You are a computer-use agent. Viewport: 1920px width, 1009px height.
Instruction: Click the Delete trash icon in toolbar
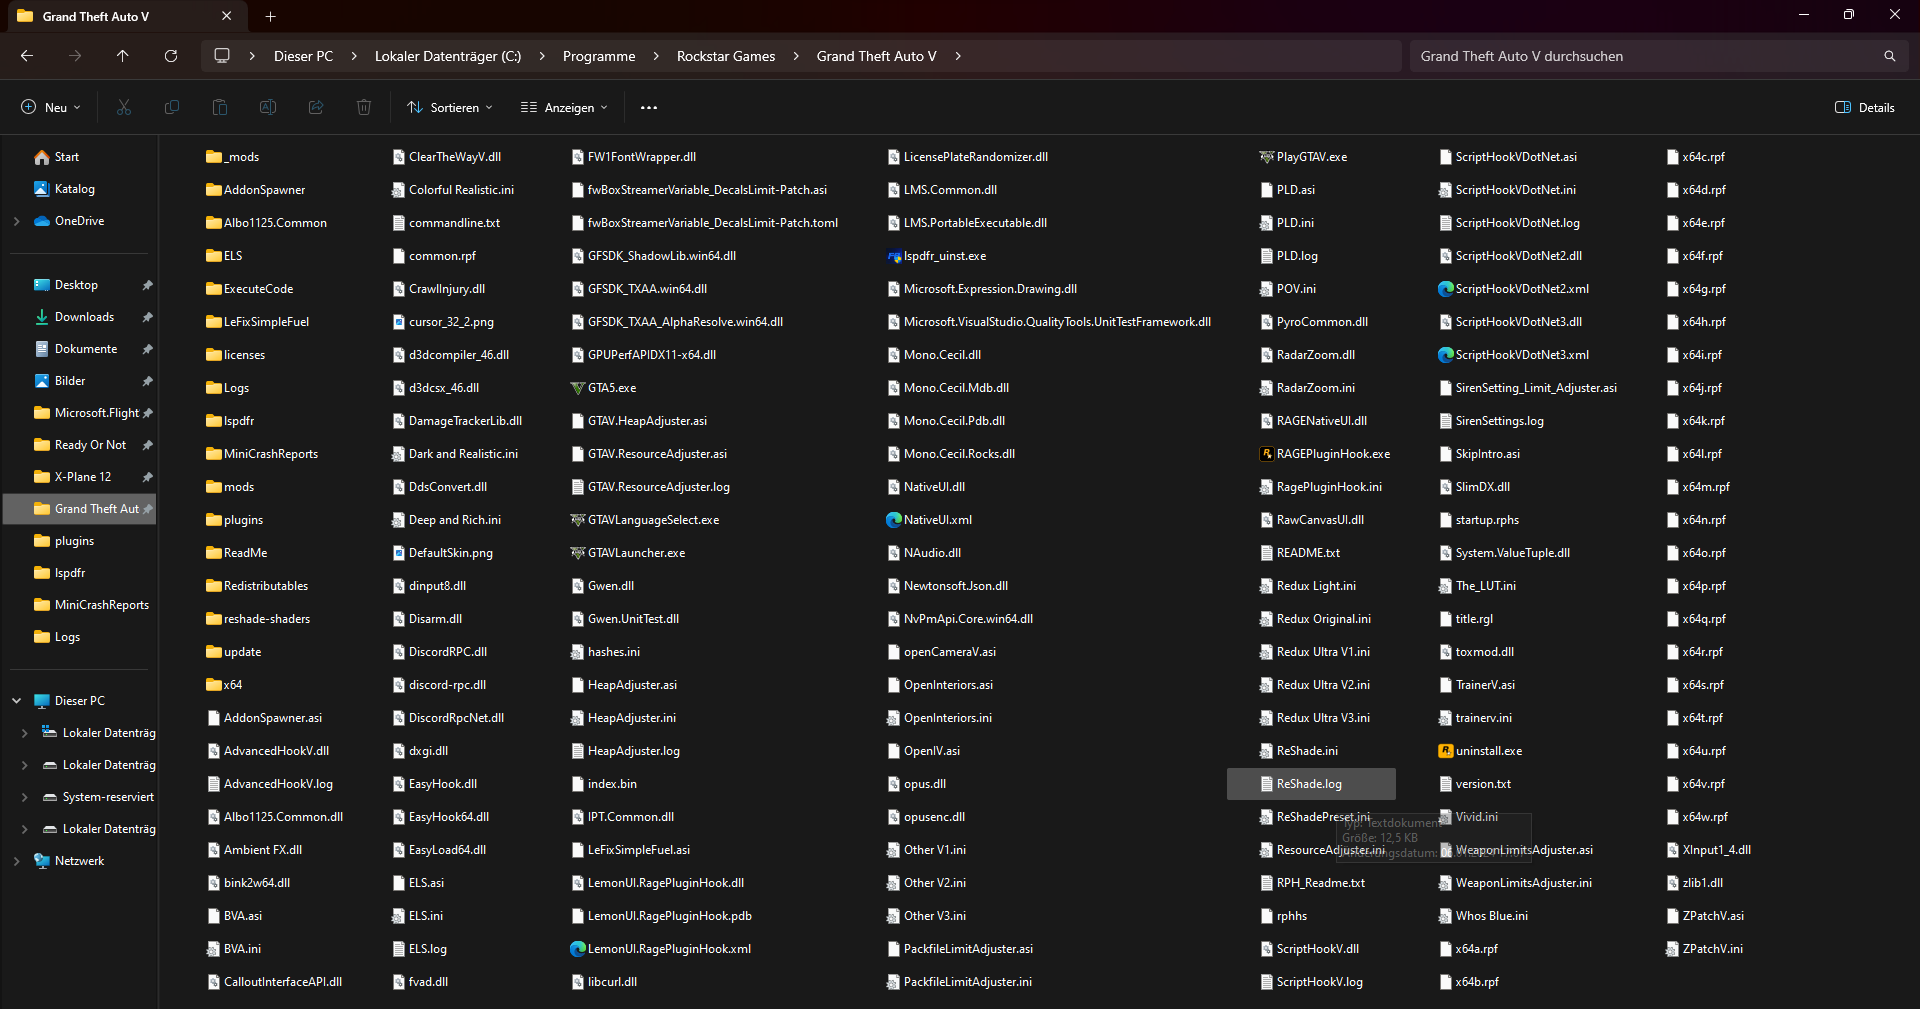pyautogui.click(x=364, y=107)
